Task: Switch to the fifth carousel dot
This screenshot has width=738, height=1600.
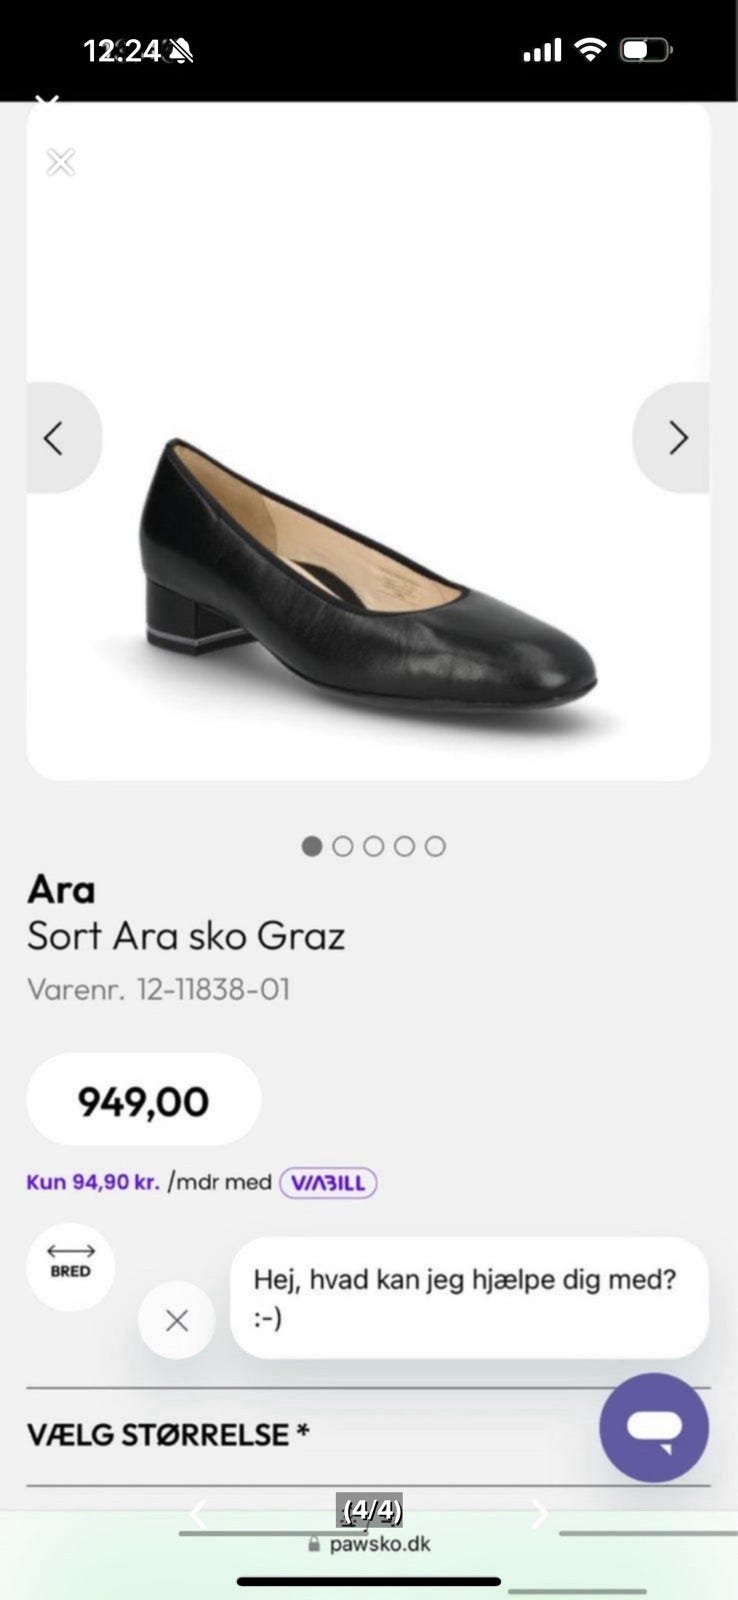Action: (435, 846)
